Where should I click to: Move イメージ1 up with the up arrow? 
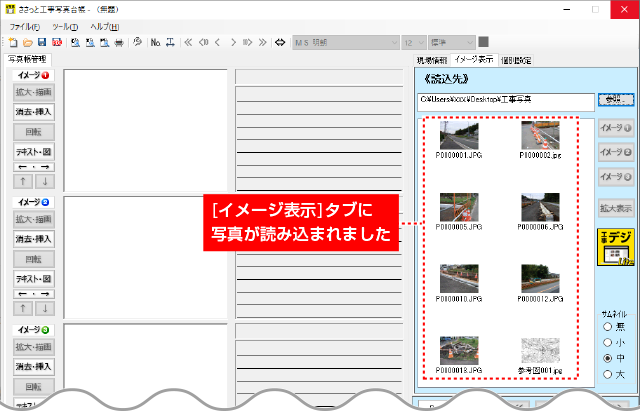[x=23, y=181]
